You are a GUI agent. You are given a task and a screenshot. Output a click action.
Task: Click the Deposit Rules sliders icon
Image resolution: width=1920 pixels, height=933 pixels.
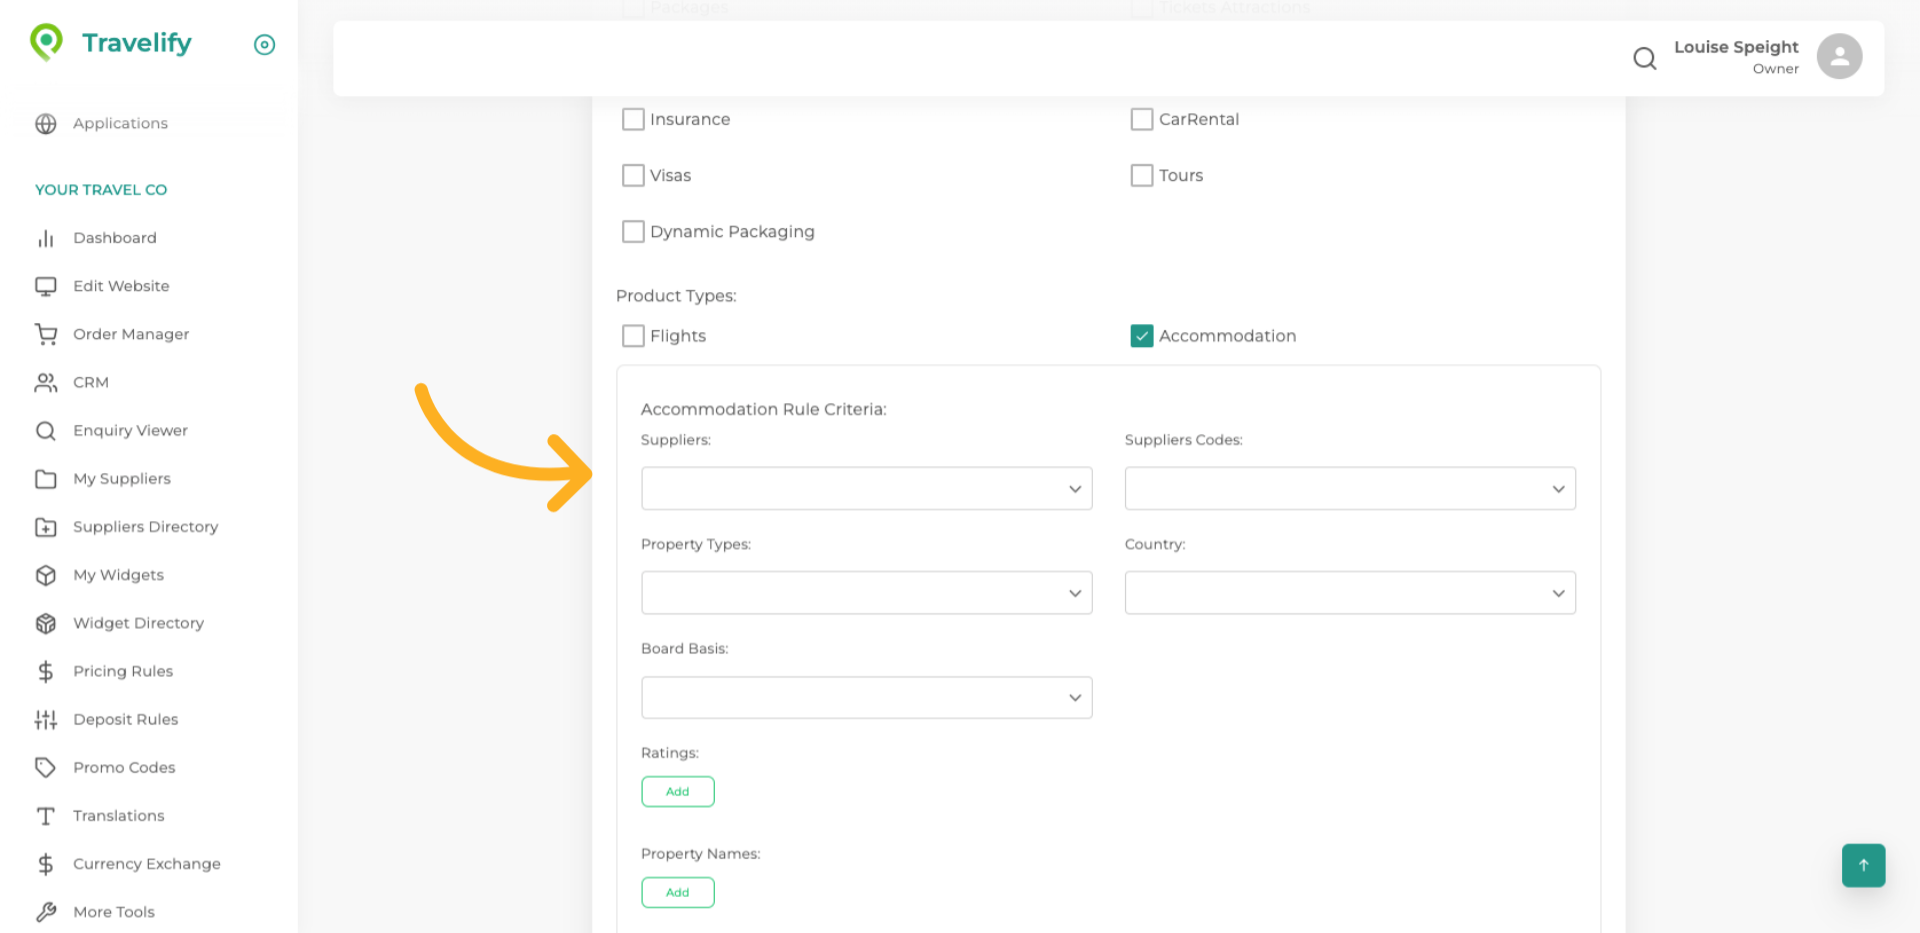click(46, 720)
